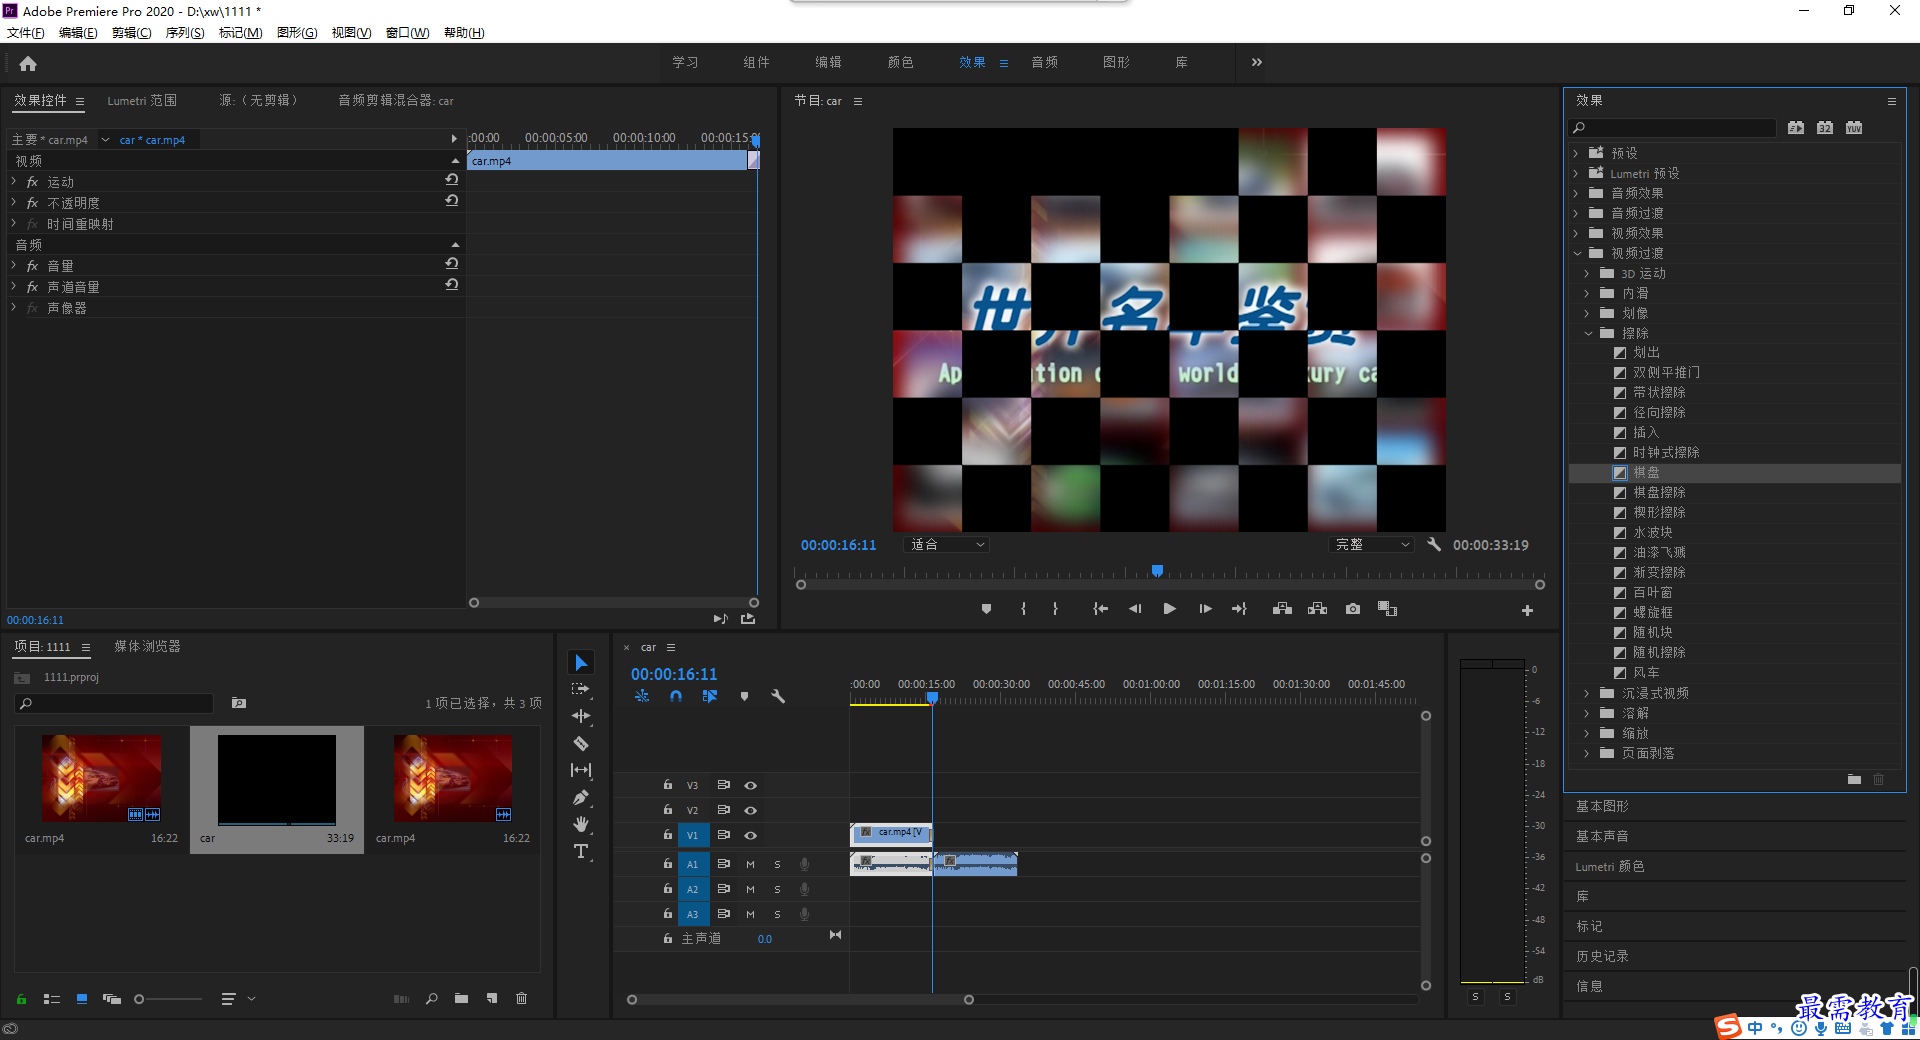This screenshot has width=1920, height=1040.
Task: Toggle timeline snap magnet icon
Action: [x=676, y=696]
